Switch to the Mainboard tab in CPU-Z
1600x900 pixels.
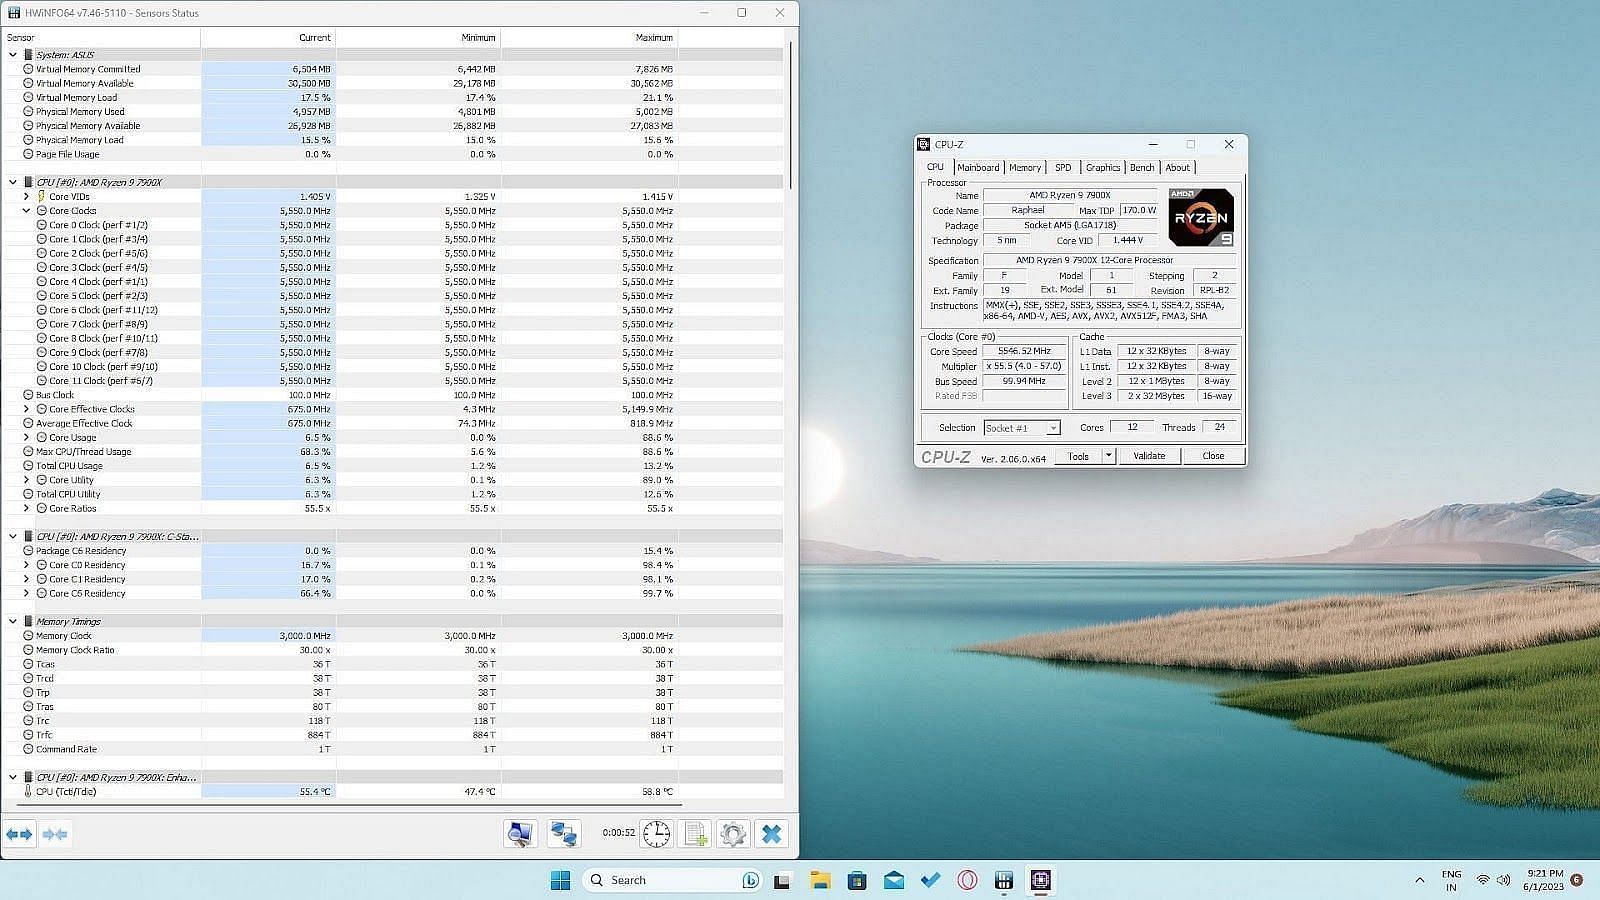click(978, 168)
